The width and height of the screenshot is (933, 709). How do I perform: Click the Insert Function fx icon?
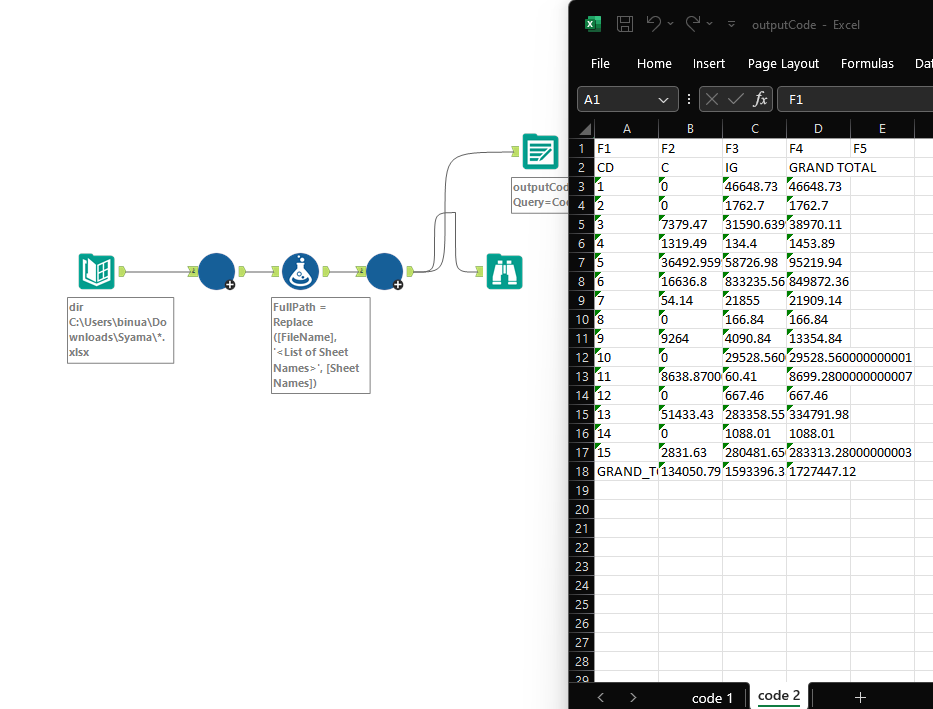(x=760, y=99)
